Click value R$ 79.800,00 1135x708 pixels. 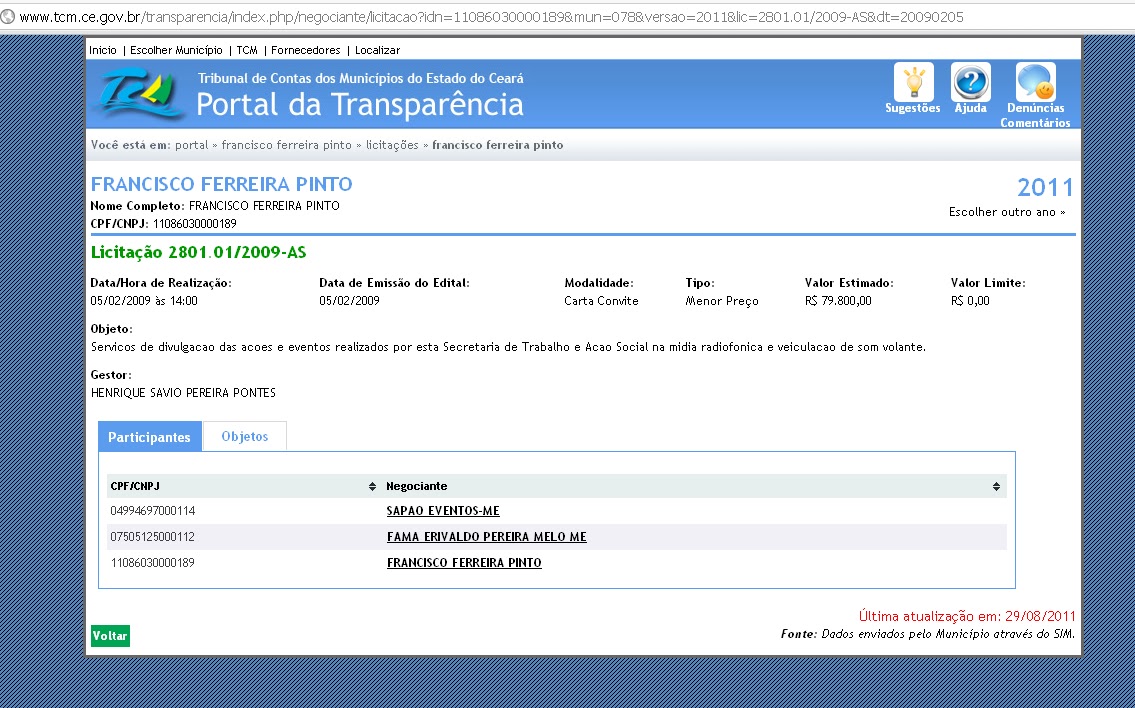(838, 301)
